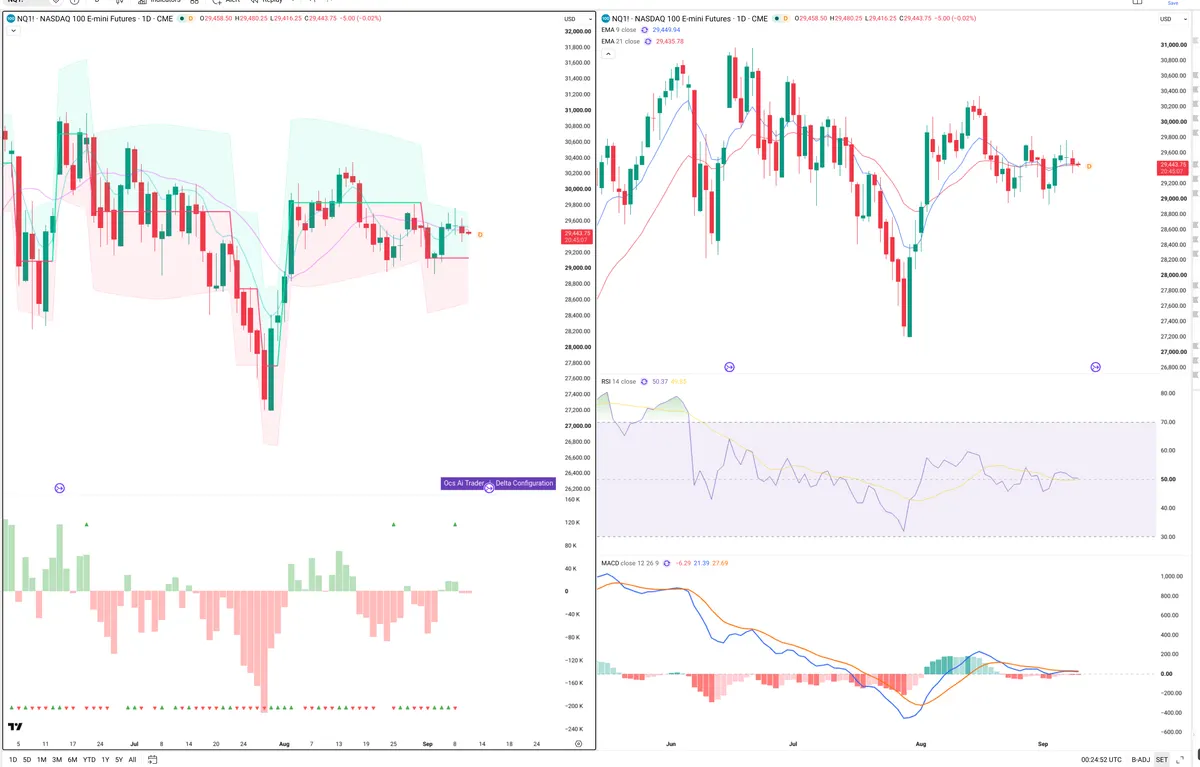Open the Go to date calendar icon

pyautogui.click(x=151, y=759)
